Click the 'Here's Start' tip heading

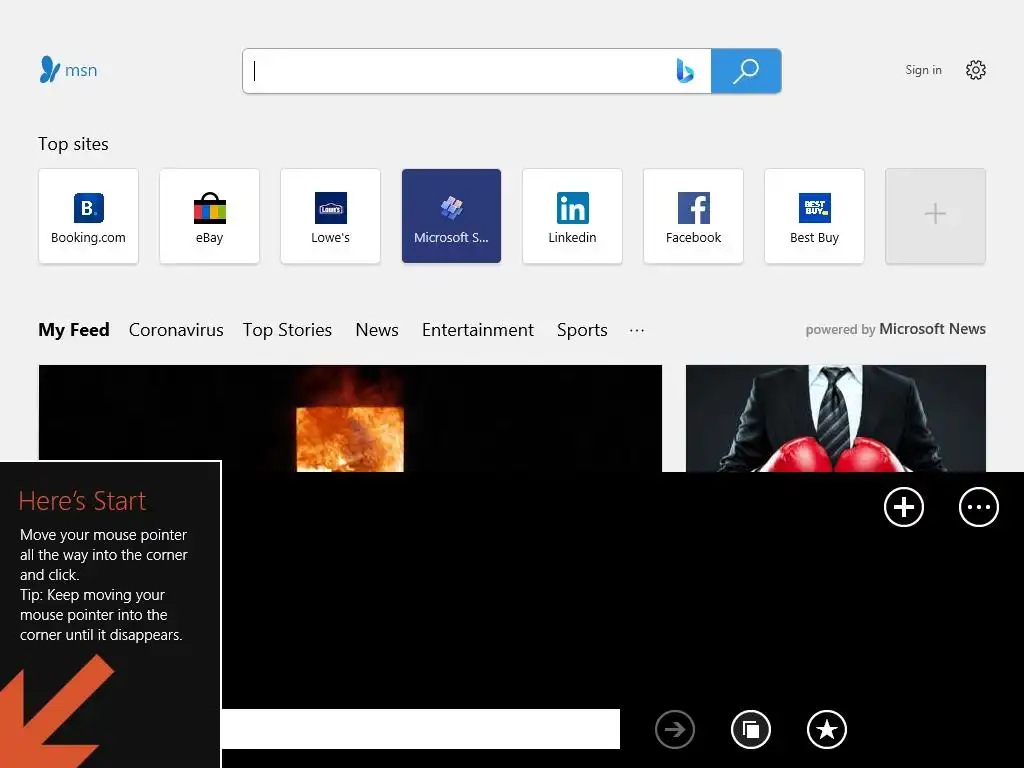click(82, 501)
